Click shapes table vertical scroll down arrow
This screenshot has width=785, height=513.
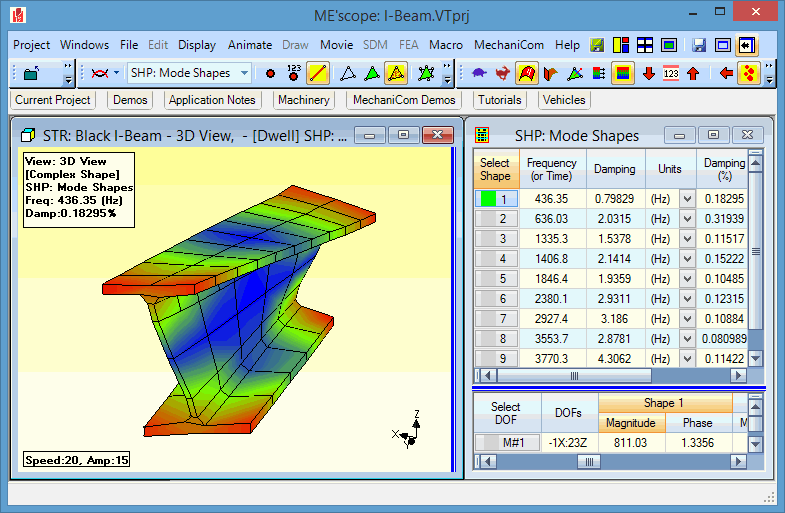[x=755, y=358]
